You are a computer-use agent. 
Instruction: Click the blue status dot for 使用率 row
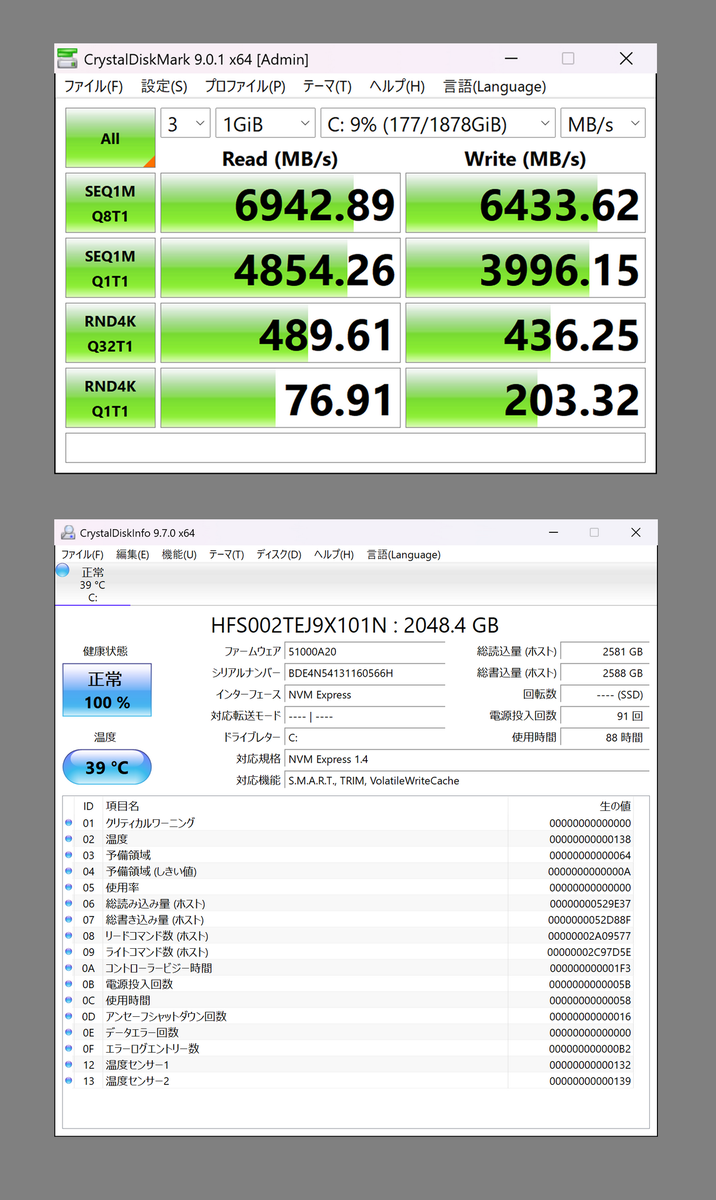(69, 887)
